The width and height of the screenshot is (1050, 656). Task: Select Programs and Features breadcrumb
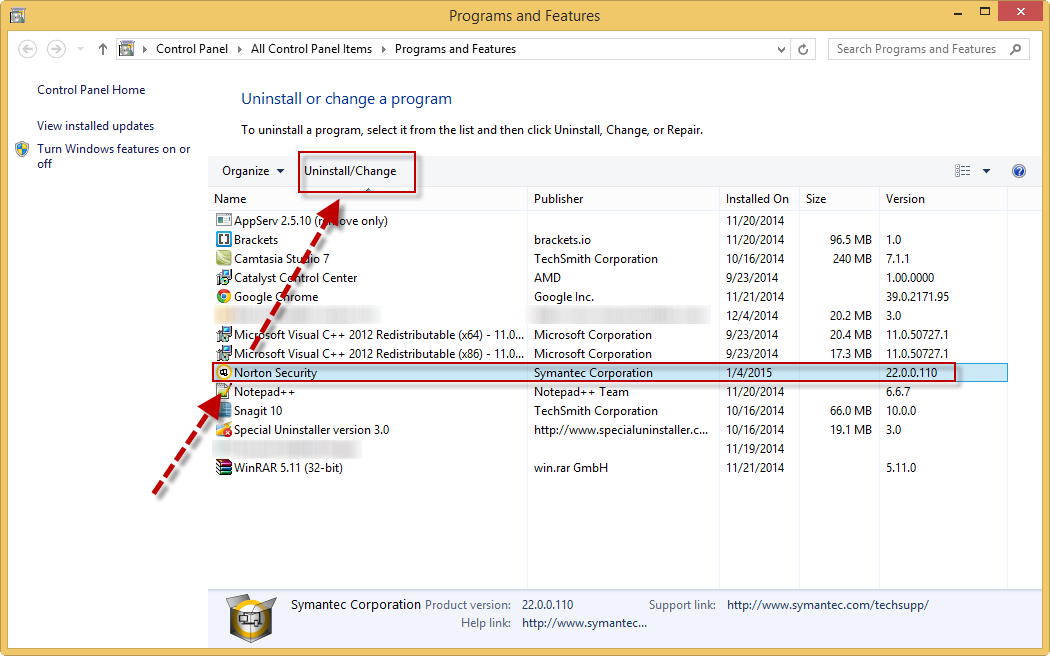tap(455, 49)
